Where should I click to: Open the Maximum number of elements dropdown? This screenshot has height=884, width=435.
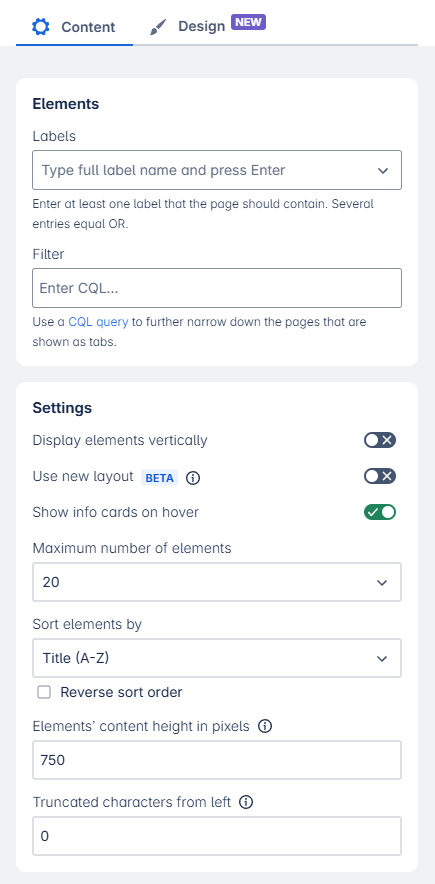tap(217, 582)
